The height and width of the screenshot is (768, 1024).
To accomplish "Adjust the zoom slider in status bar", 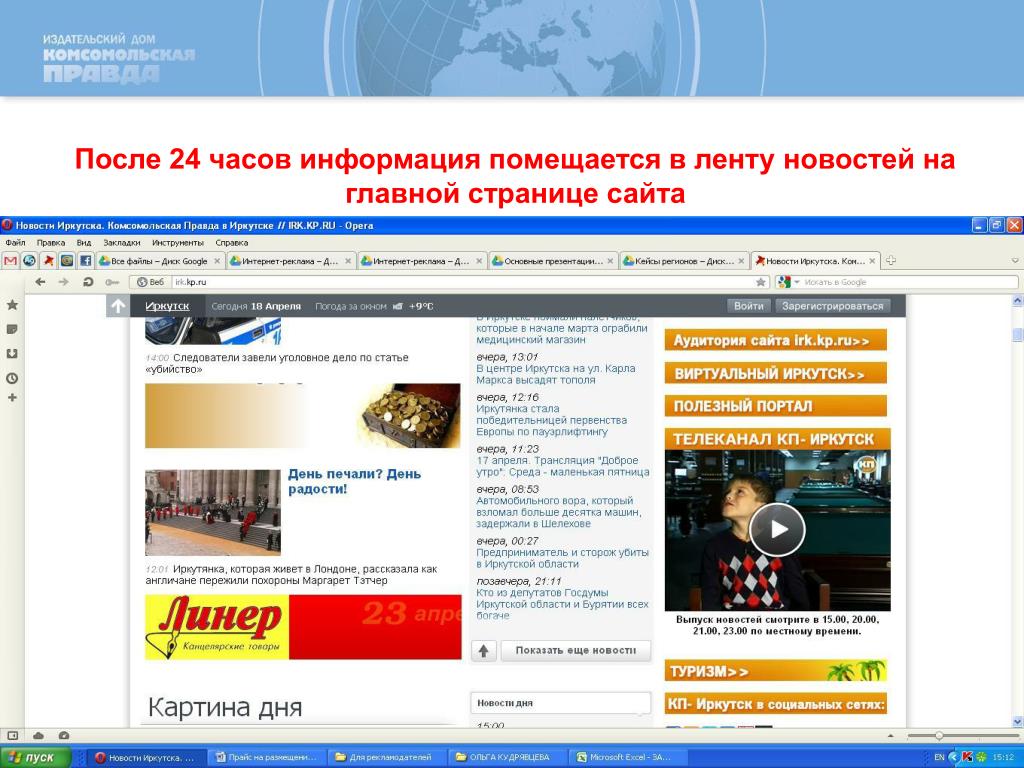I will pos(938,735).
